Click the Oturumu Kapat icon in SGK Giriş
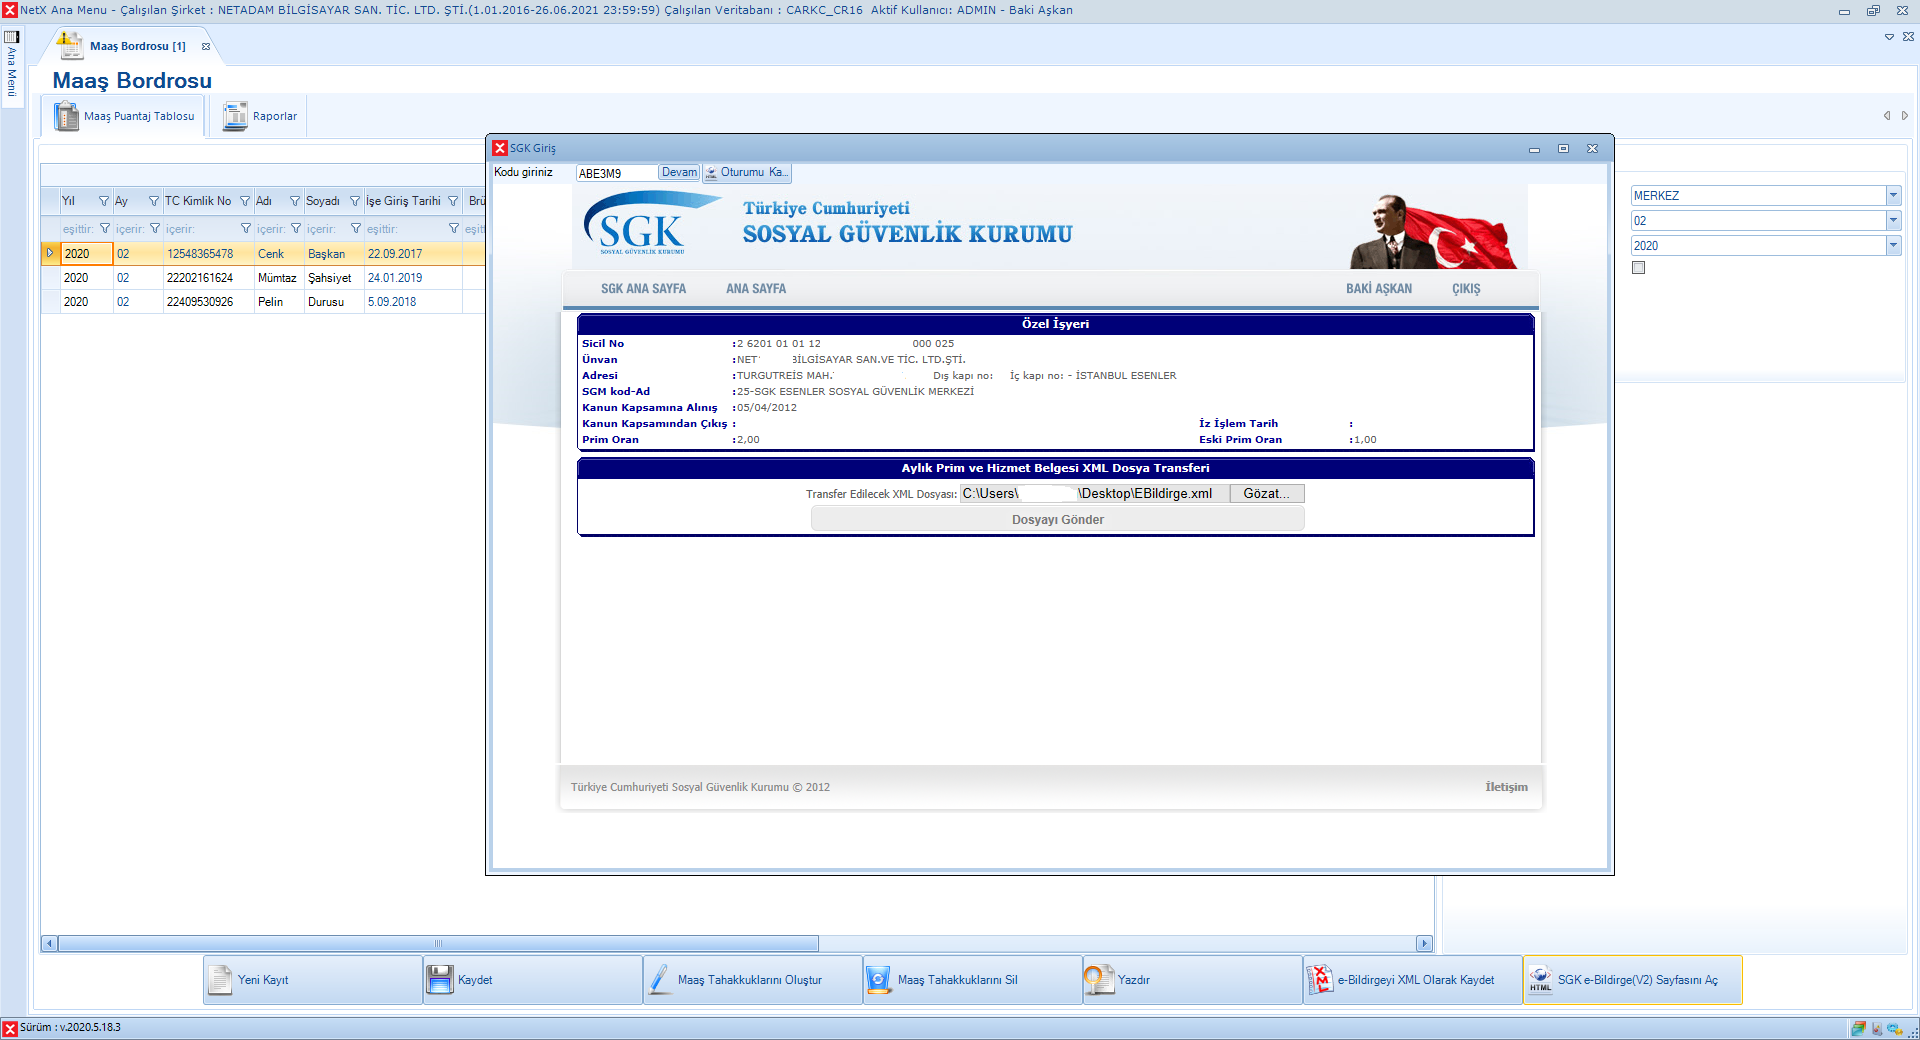Screen dimensions: 1920x1040 pos(711,173)
